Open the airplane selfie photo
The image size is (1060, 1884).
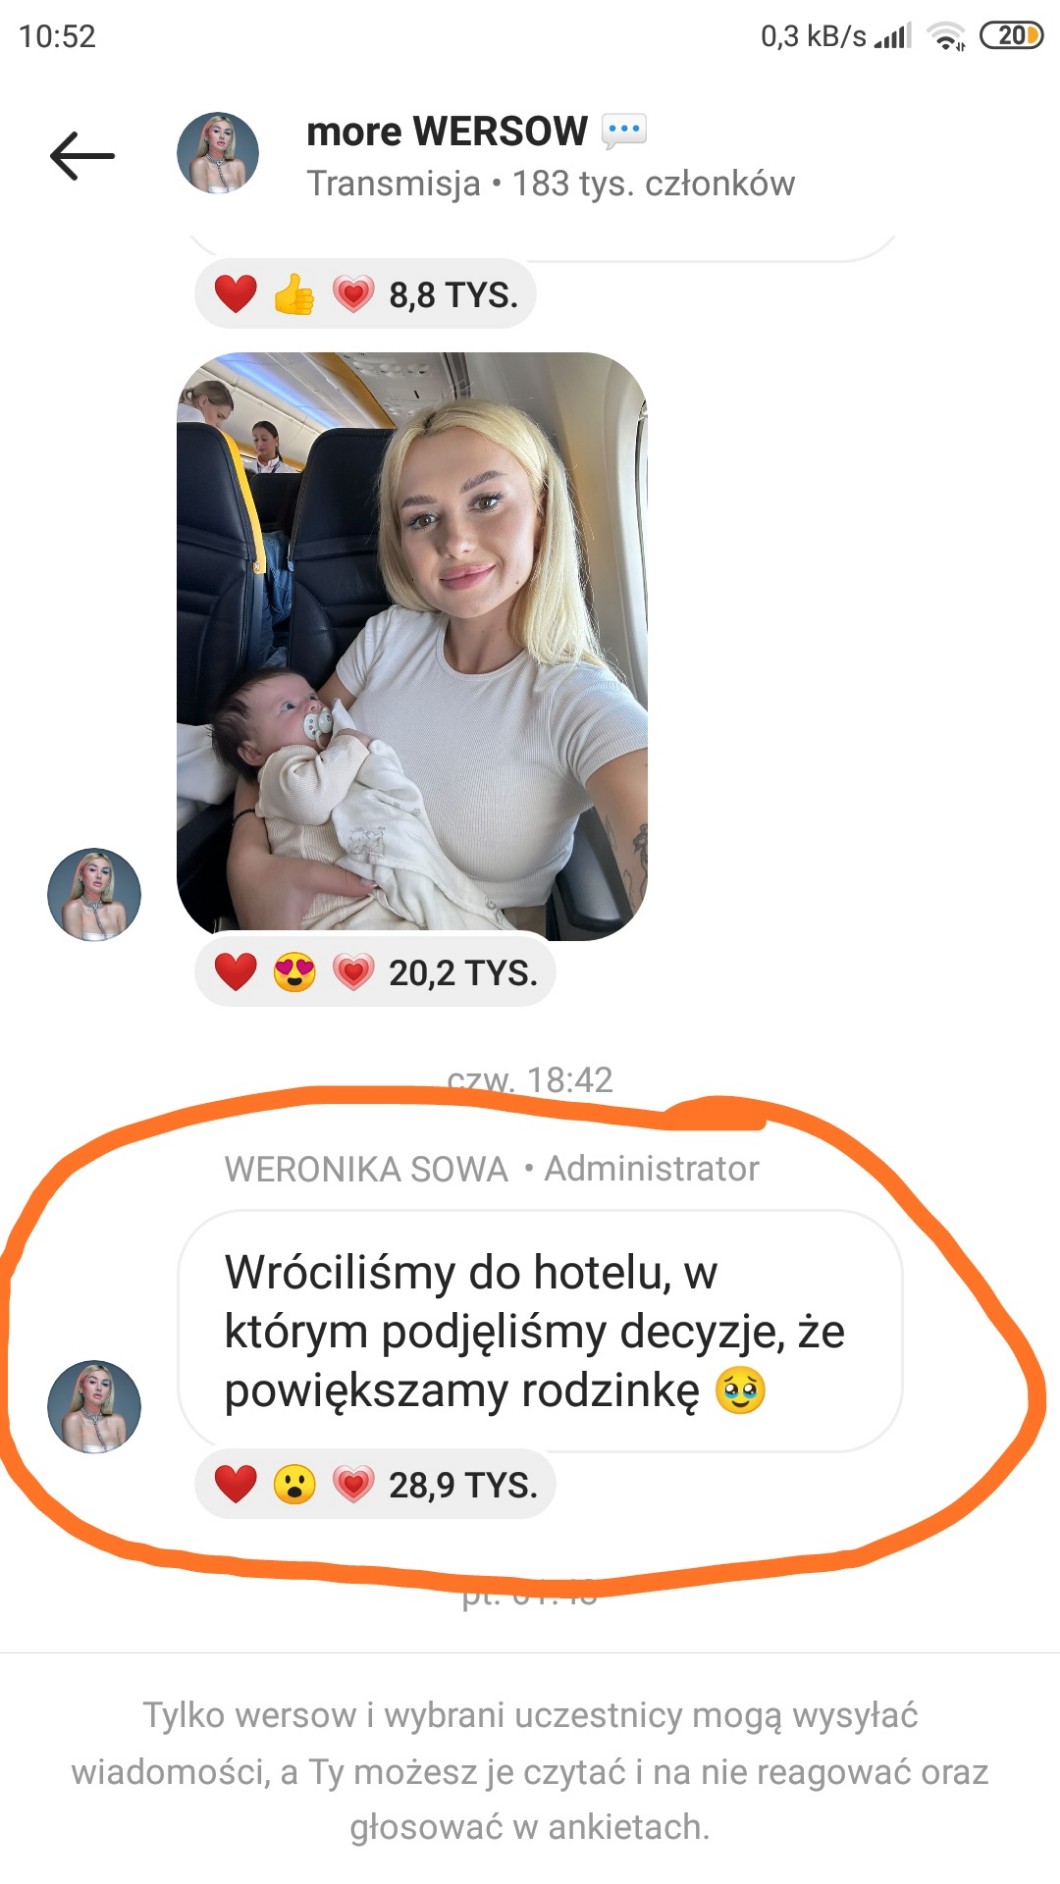pyautogui.click(x=412, y=646)
